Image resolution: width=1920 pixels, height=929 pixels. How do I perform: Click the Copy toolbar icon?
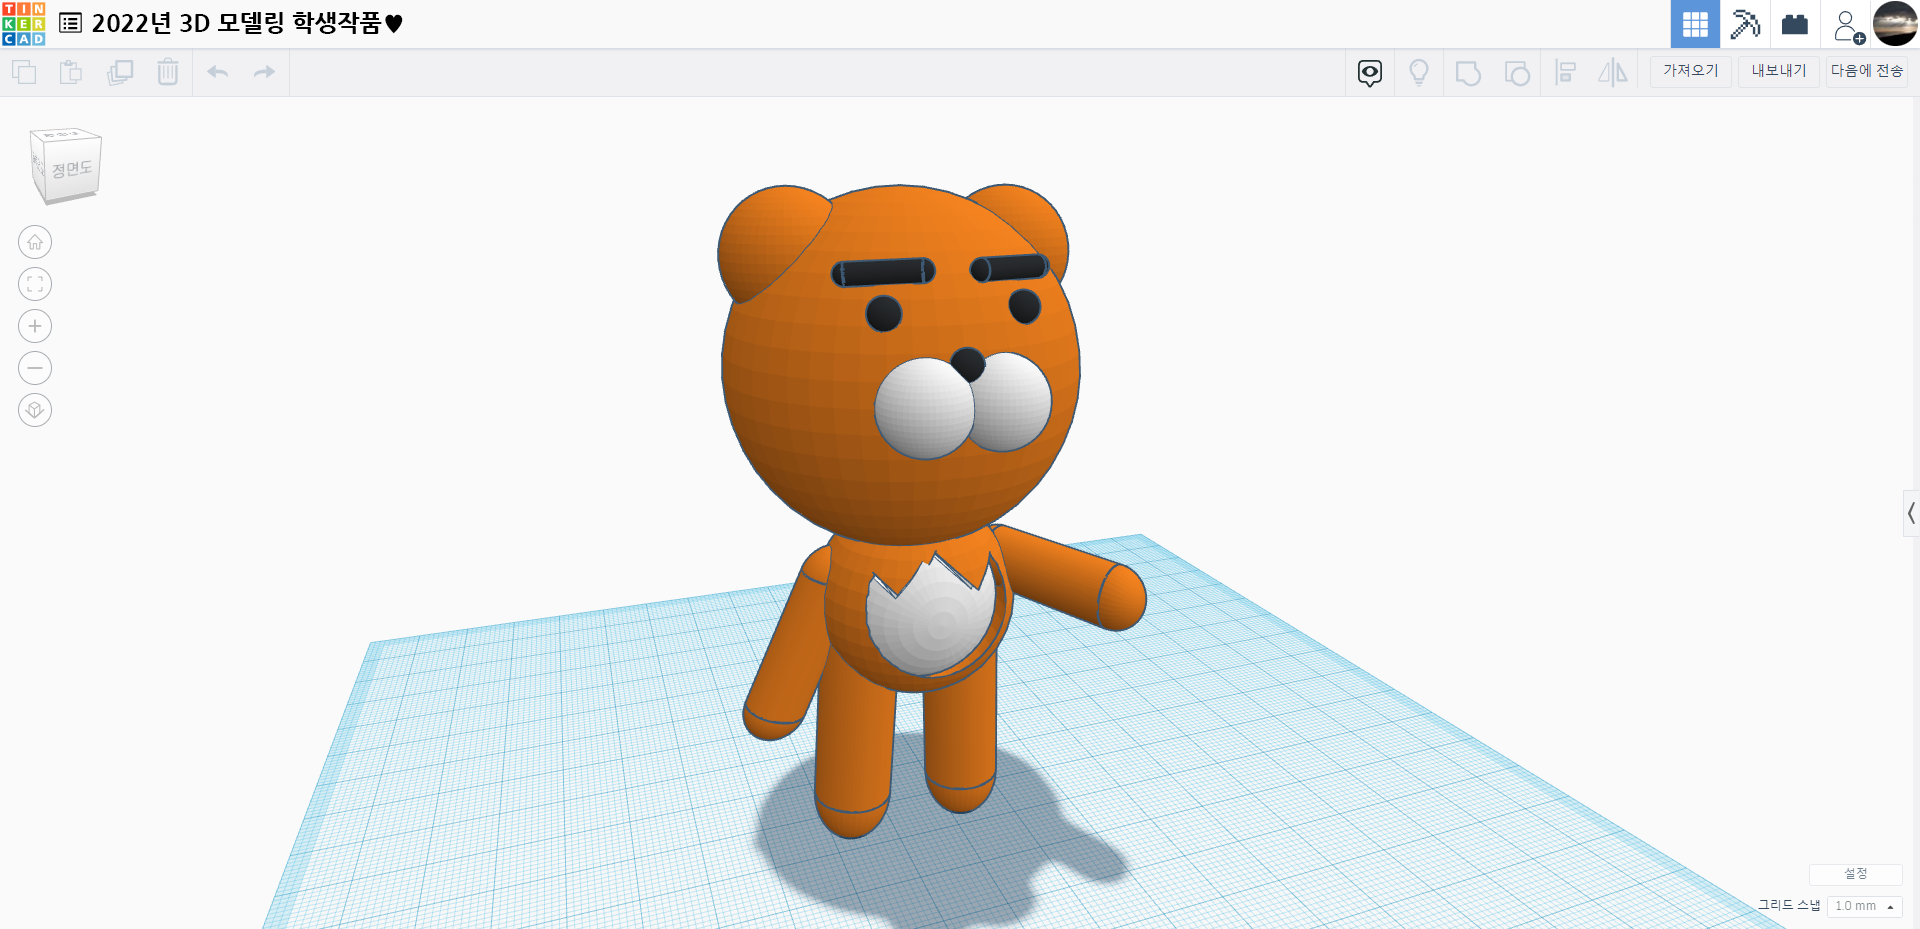[x=24, y=72]
